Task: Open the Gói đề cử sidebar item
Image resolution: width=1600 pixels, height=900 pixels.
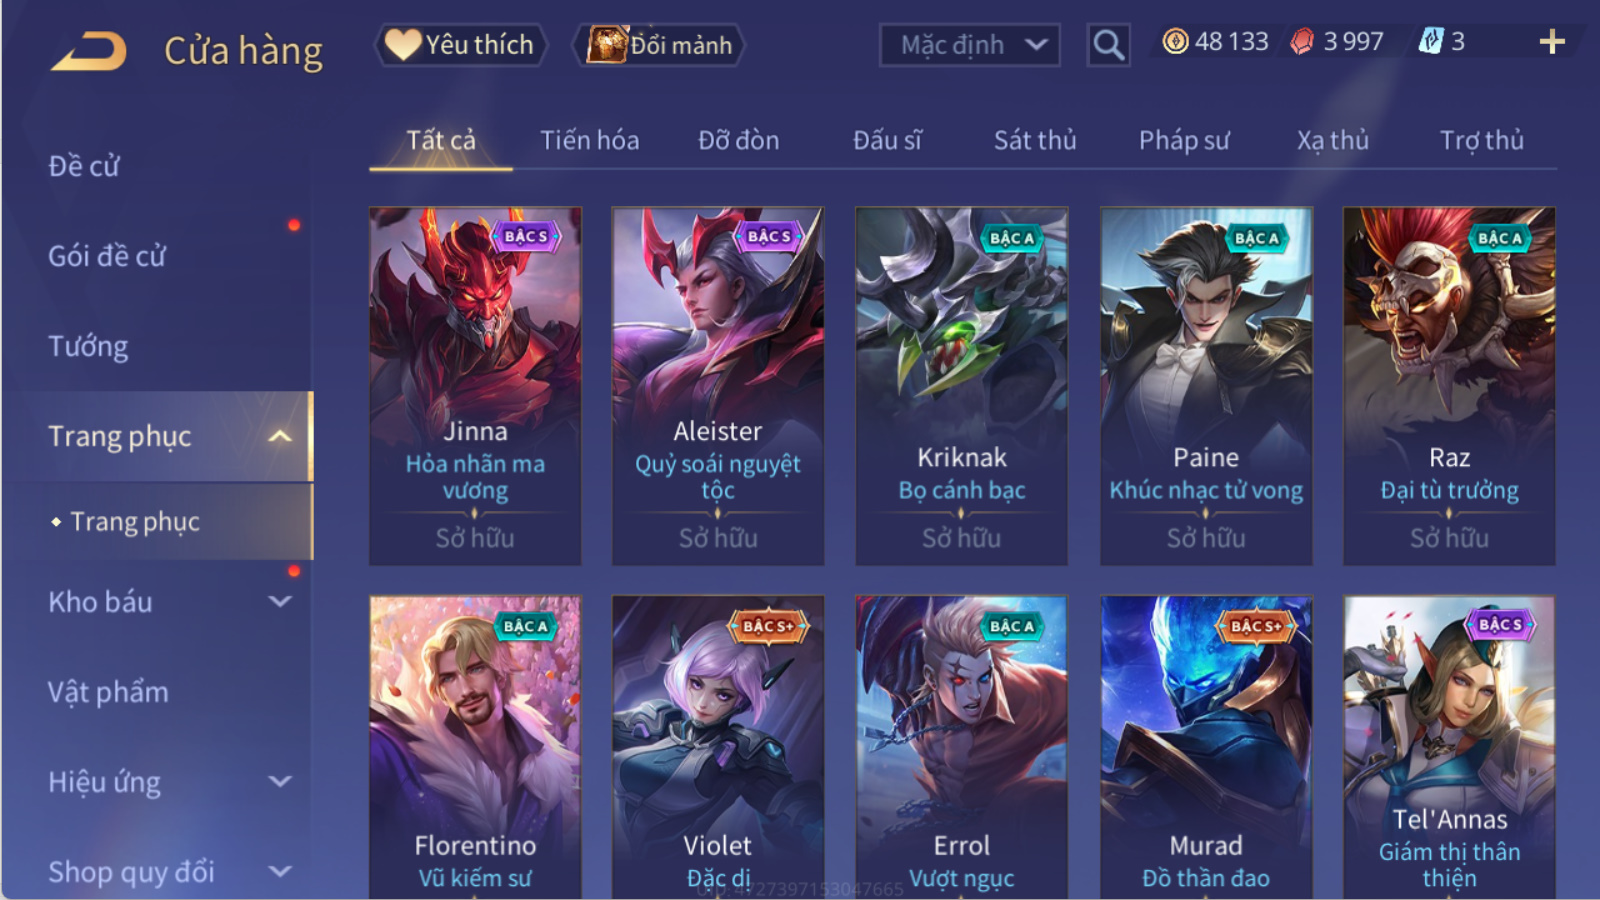Action: (x=107, y=256)
